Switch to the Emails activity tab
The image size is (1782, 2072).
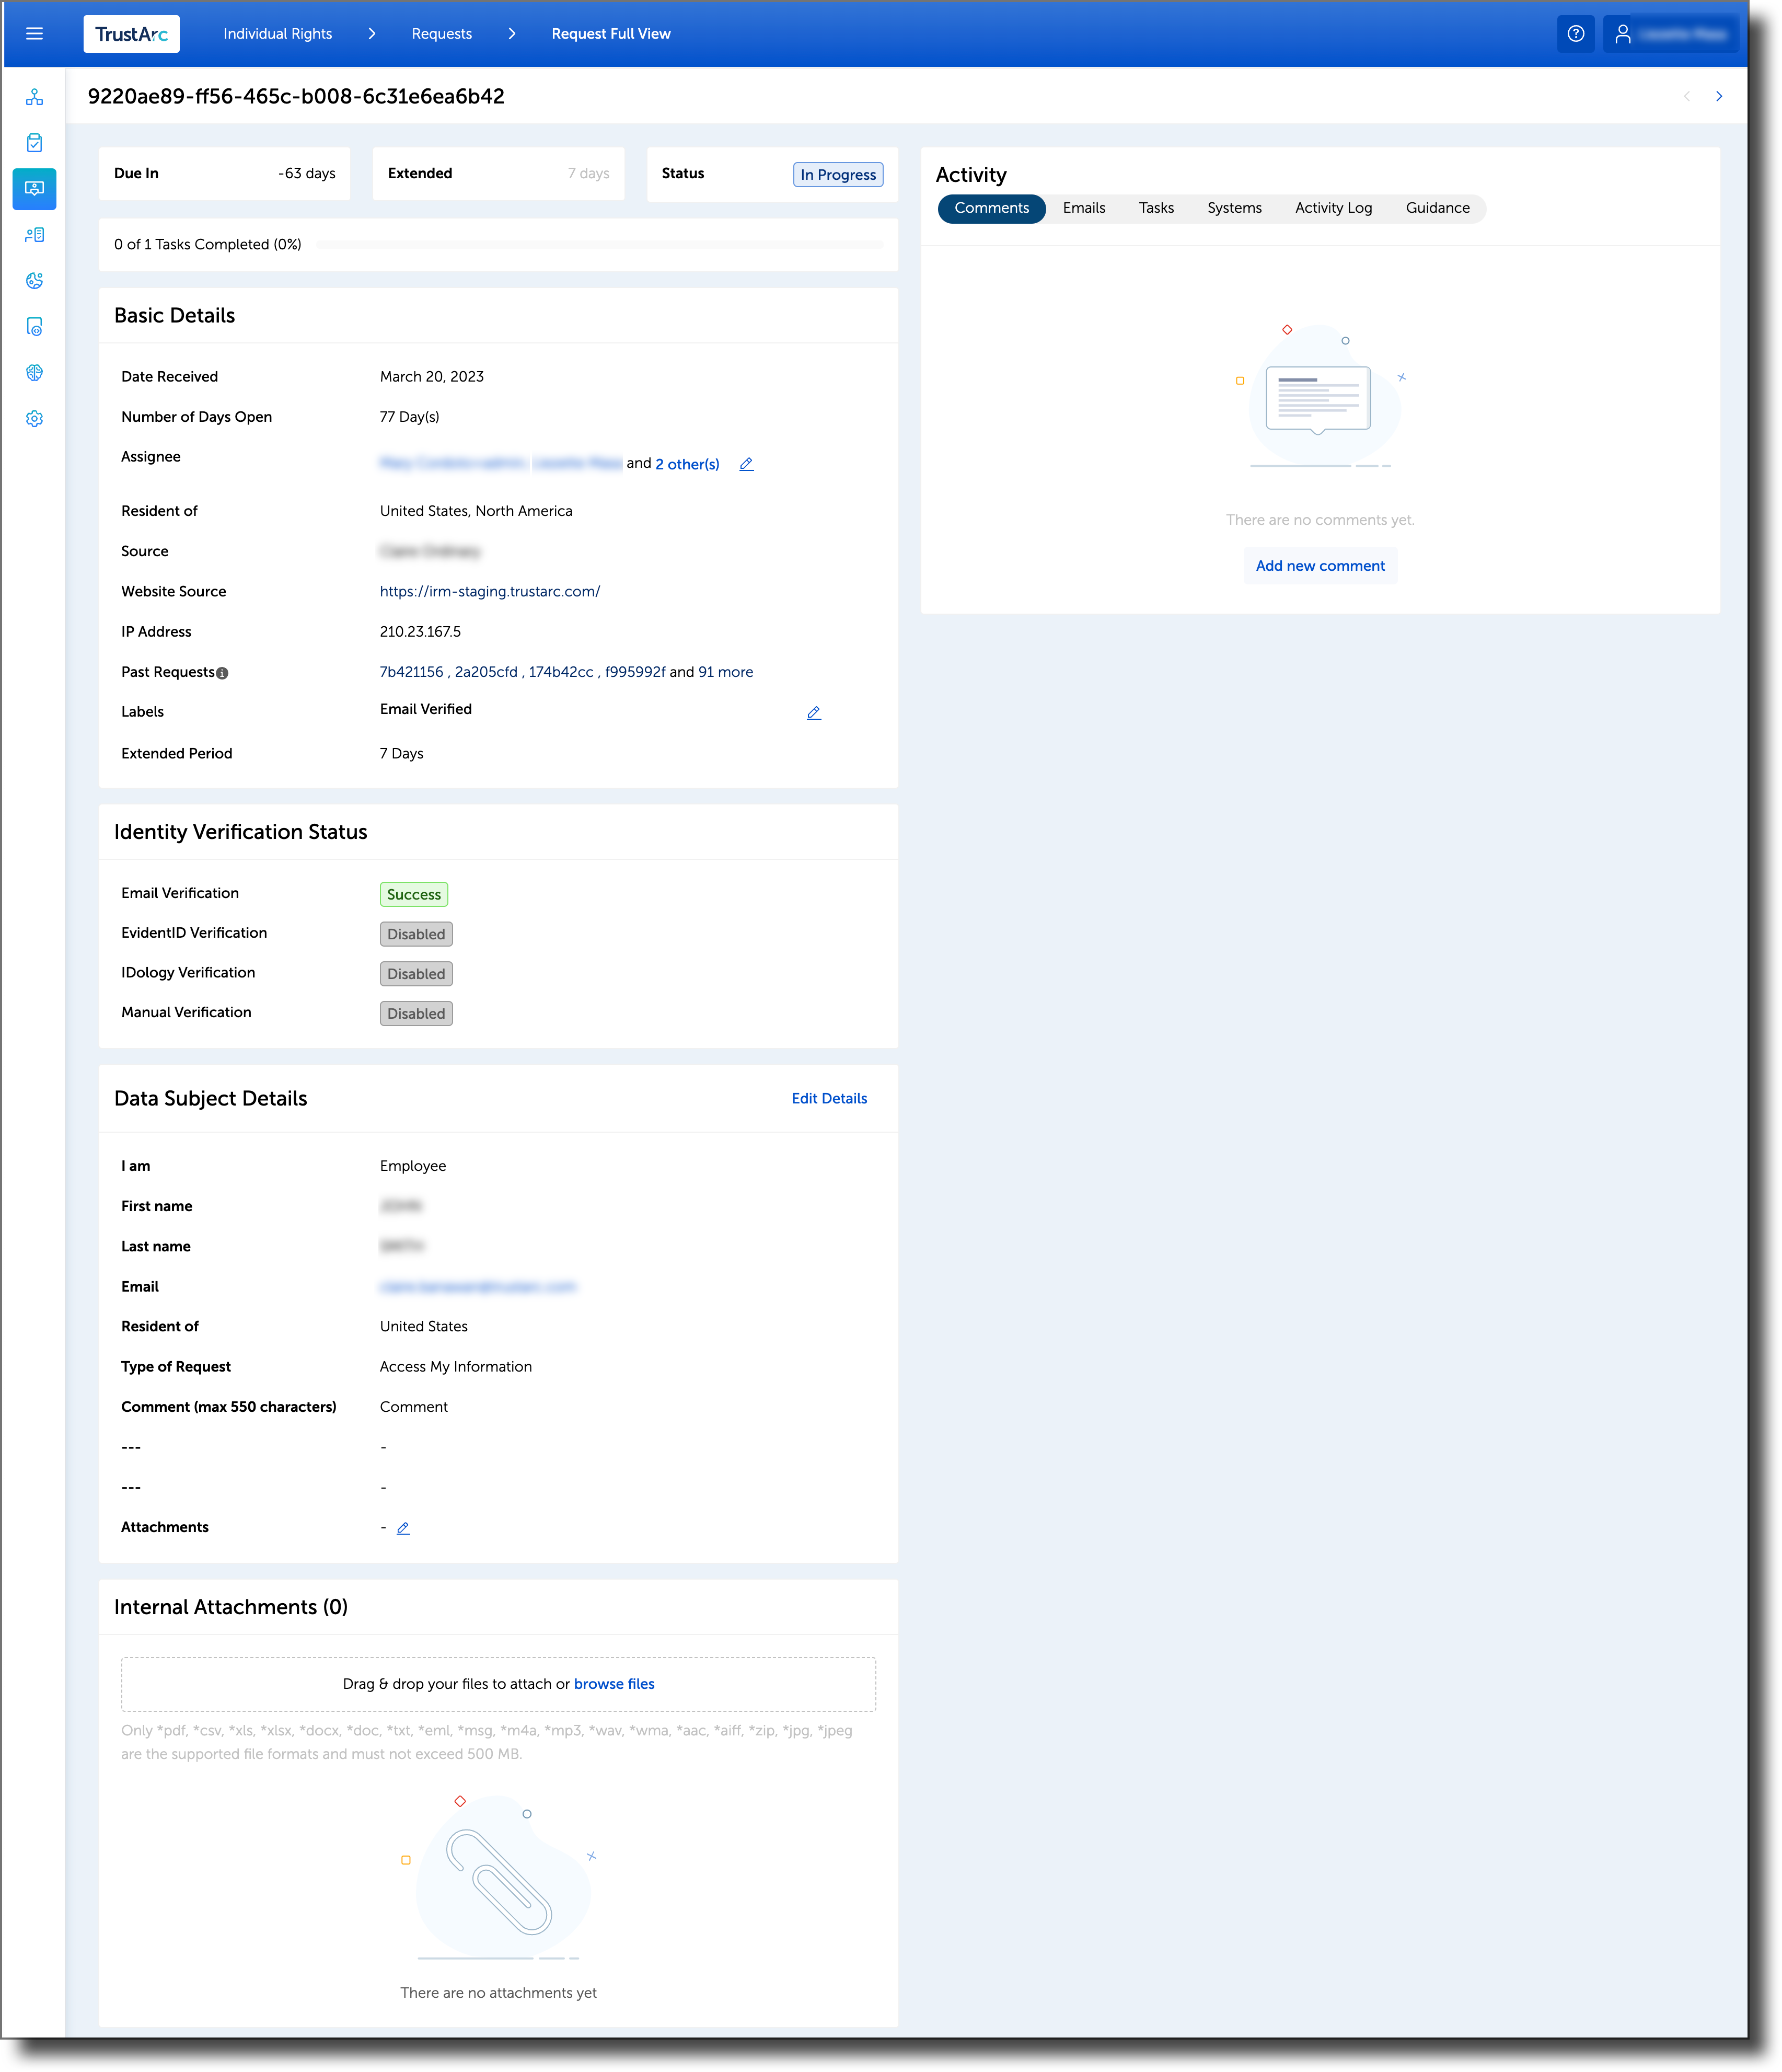click(1084, 208)
